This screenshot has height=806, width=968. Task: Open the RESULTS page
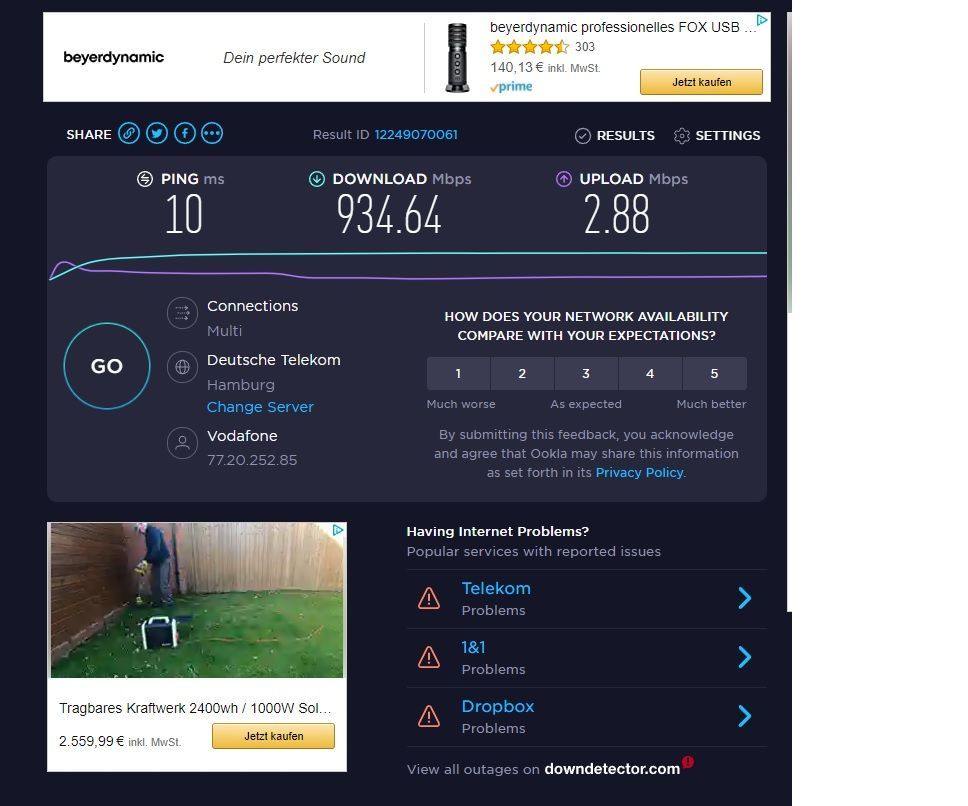point(615,136)
